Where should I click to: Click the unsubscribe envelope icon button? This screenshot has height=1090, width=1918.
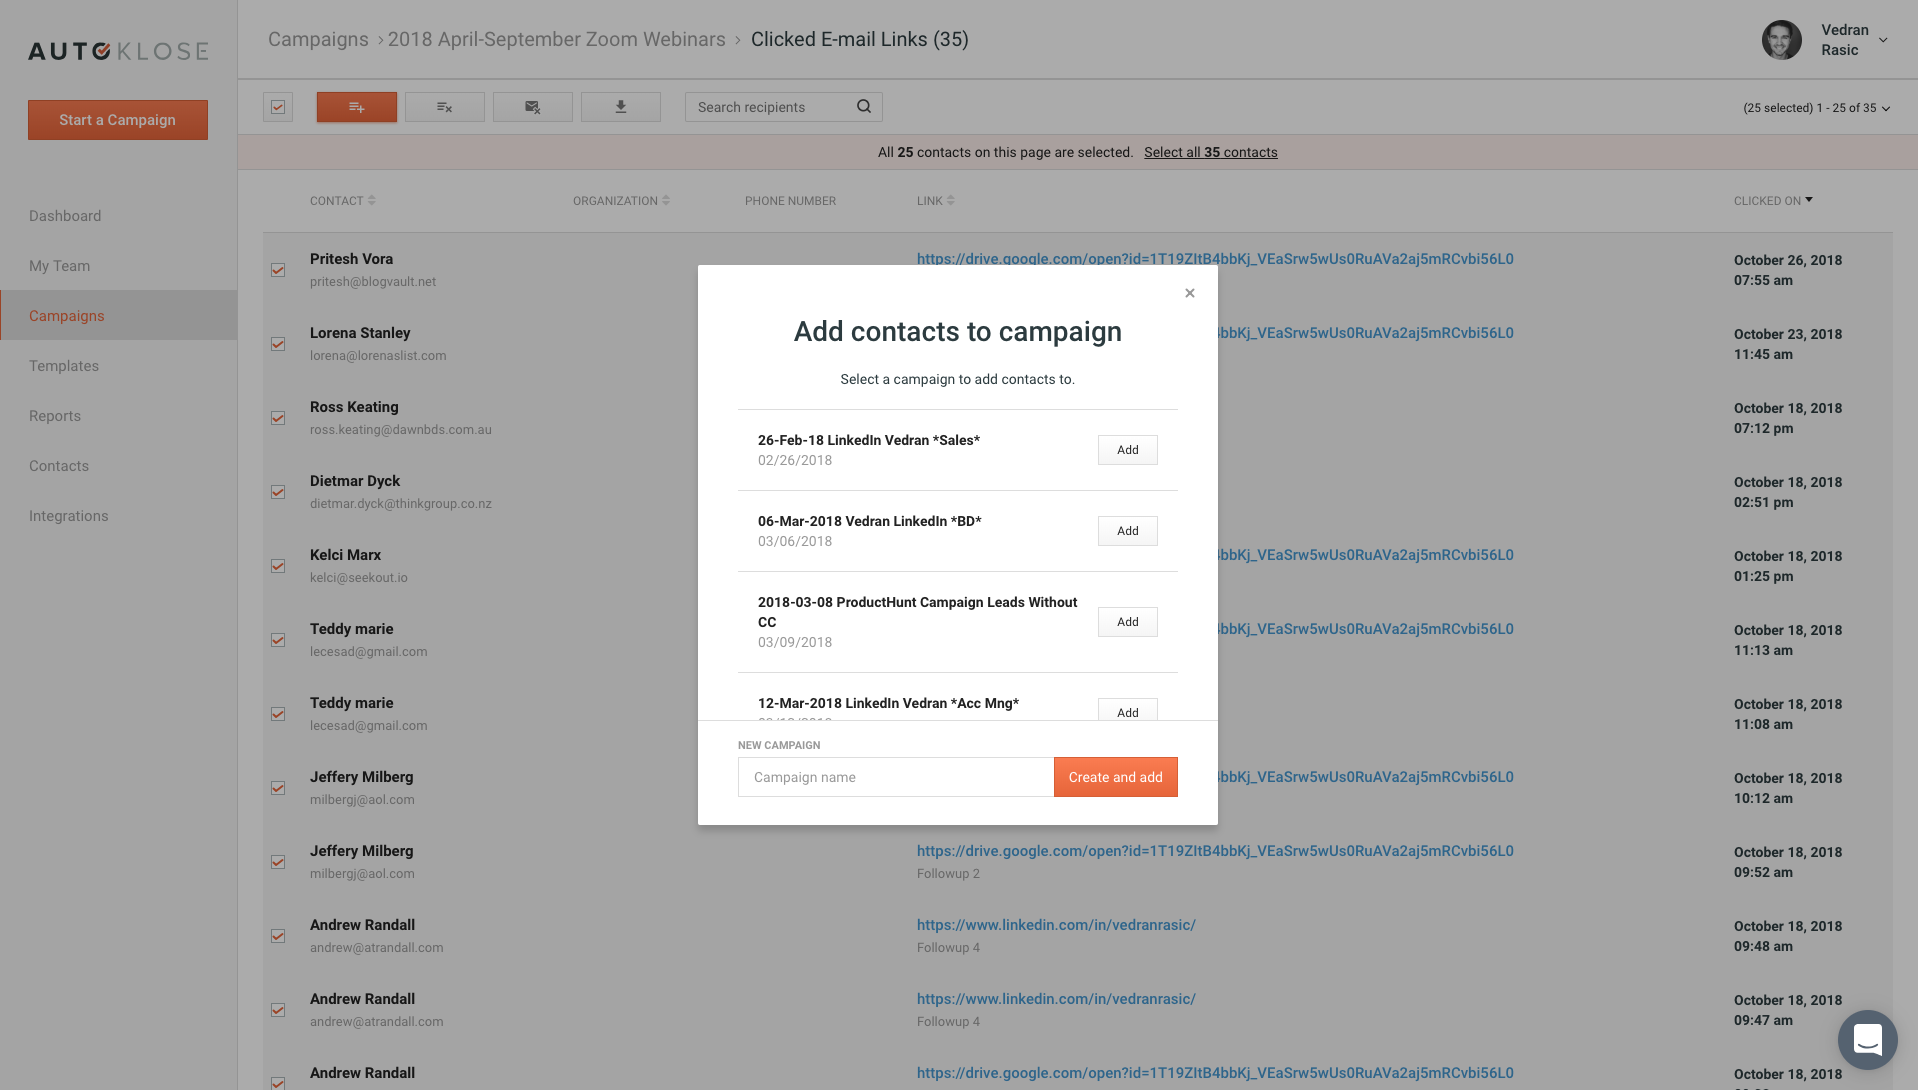(532, 107)
